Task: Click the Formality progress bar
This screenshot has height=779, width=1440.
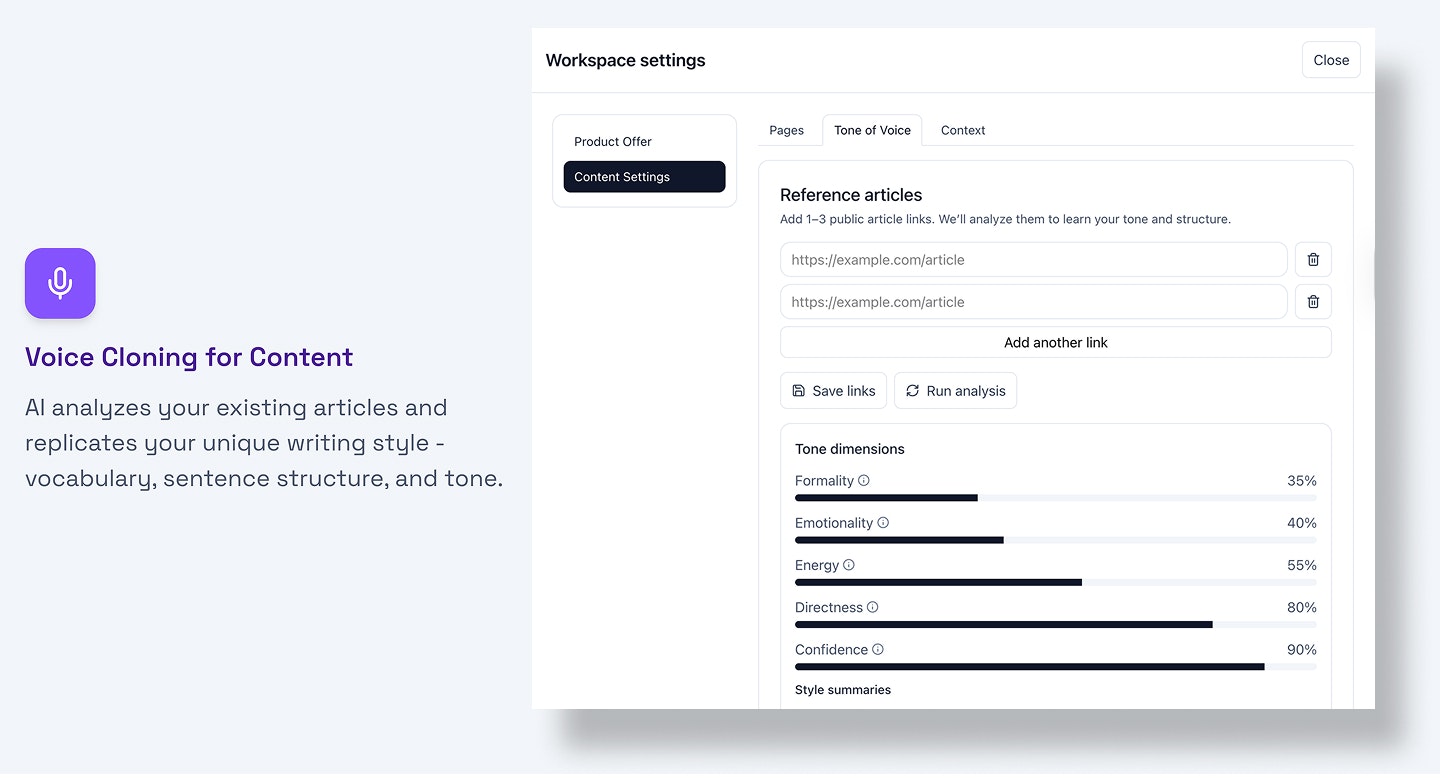Action: point(1055,497)
